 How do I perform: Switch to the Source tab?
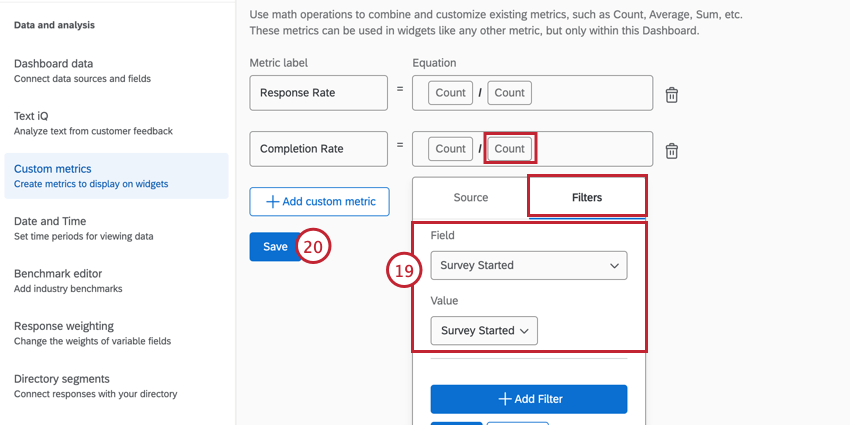coord(470,197)
